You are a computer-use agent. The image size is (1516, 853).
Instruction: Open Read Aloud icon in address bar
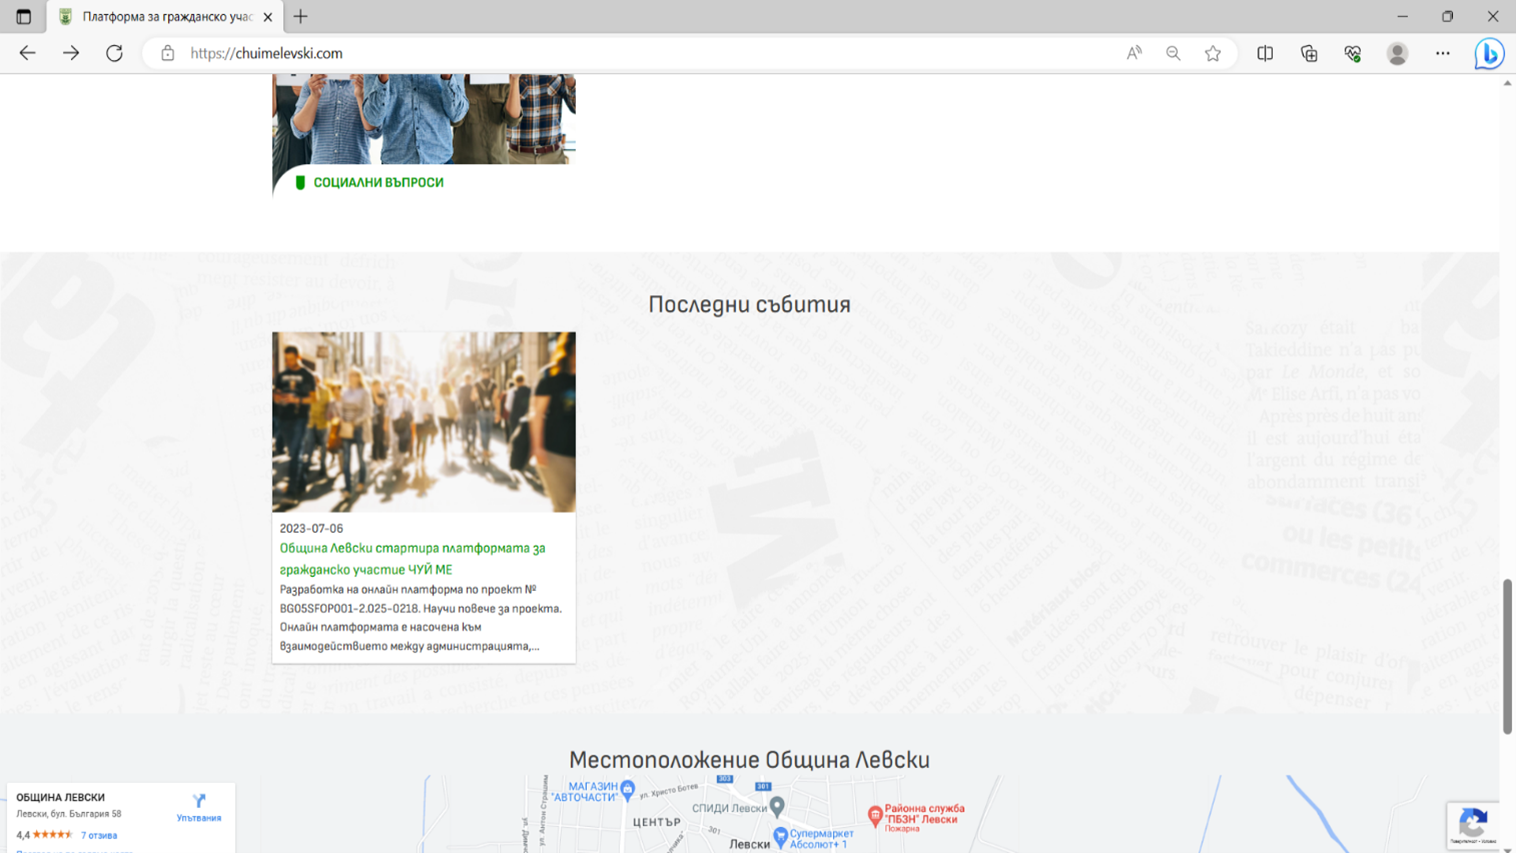click(1133, 53)
